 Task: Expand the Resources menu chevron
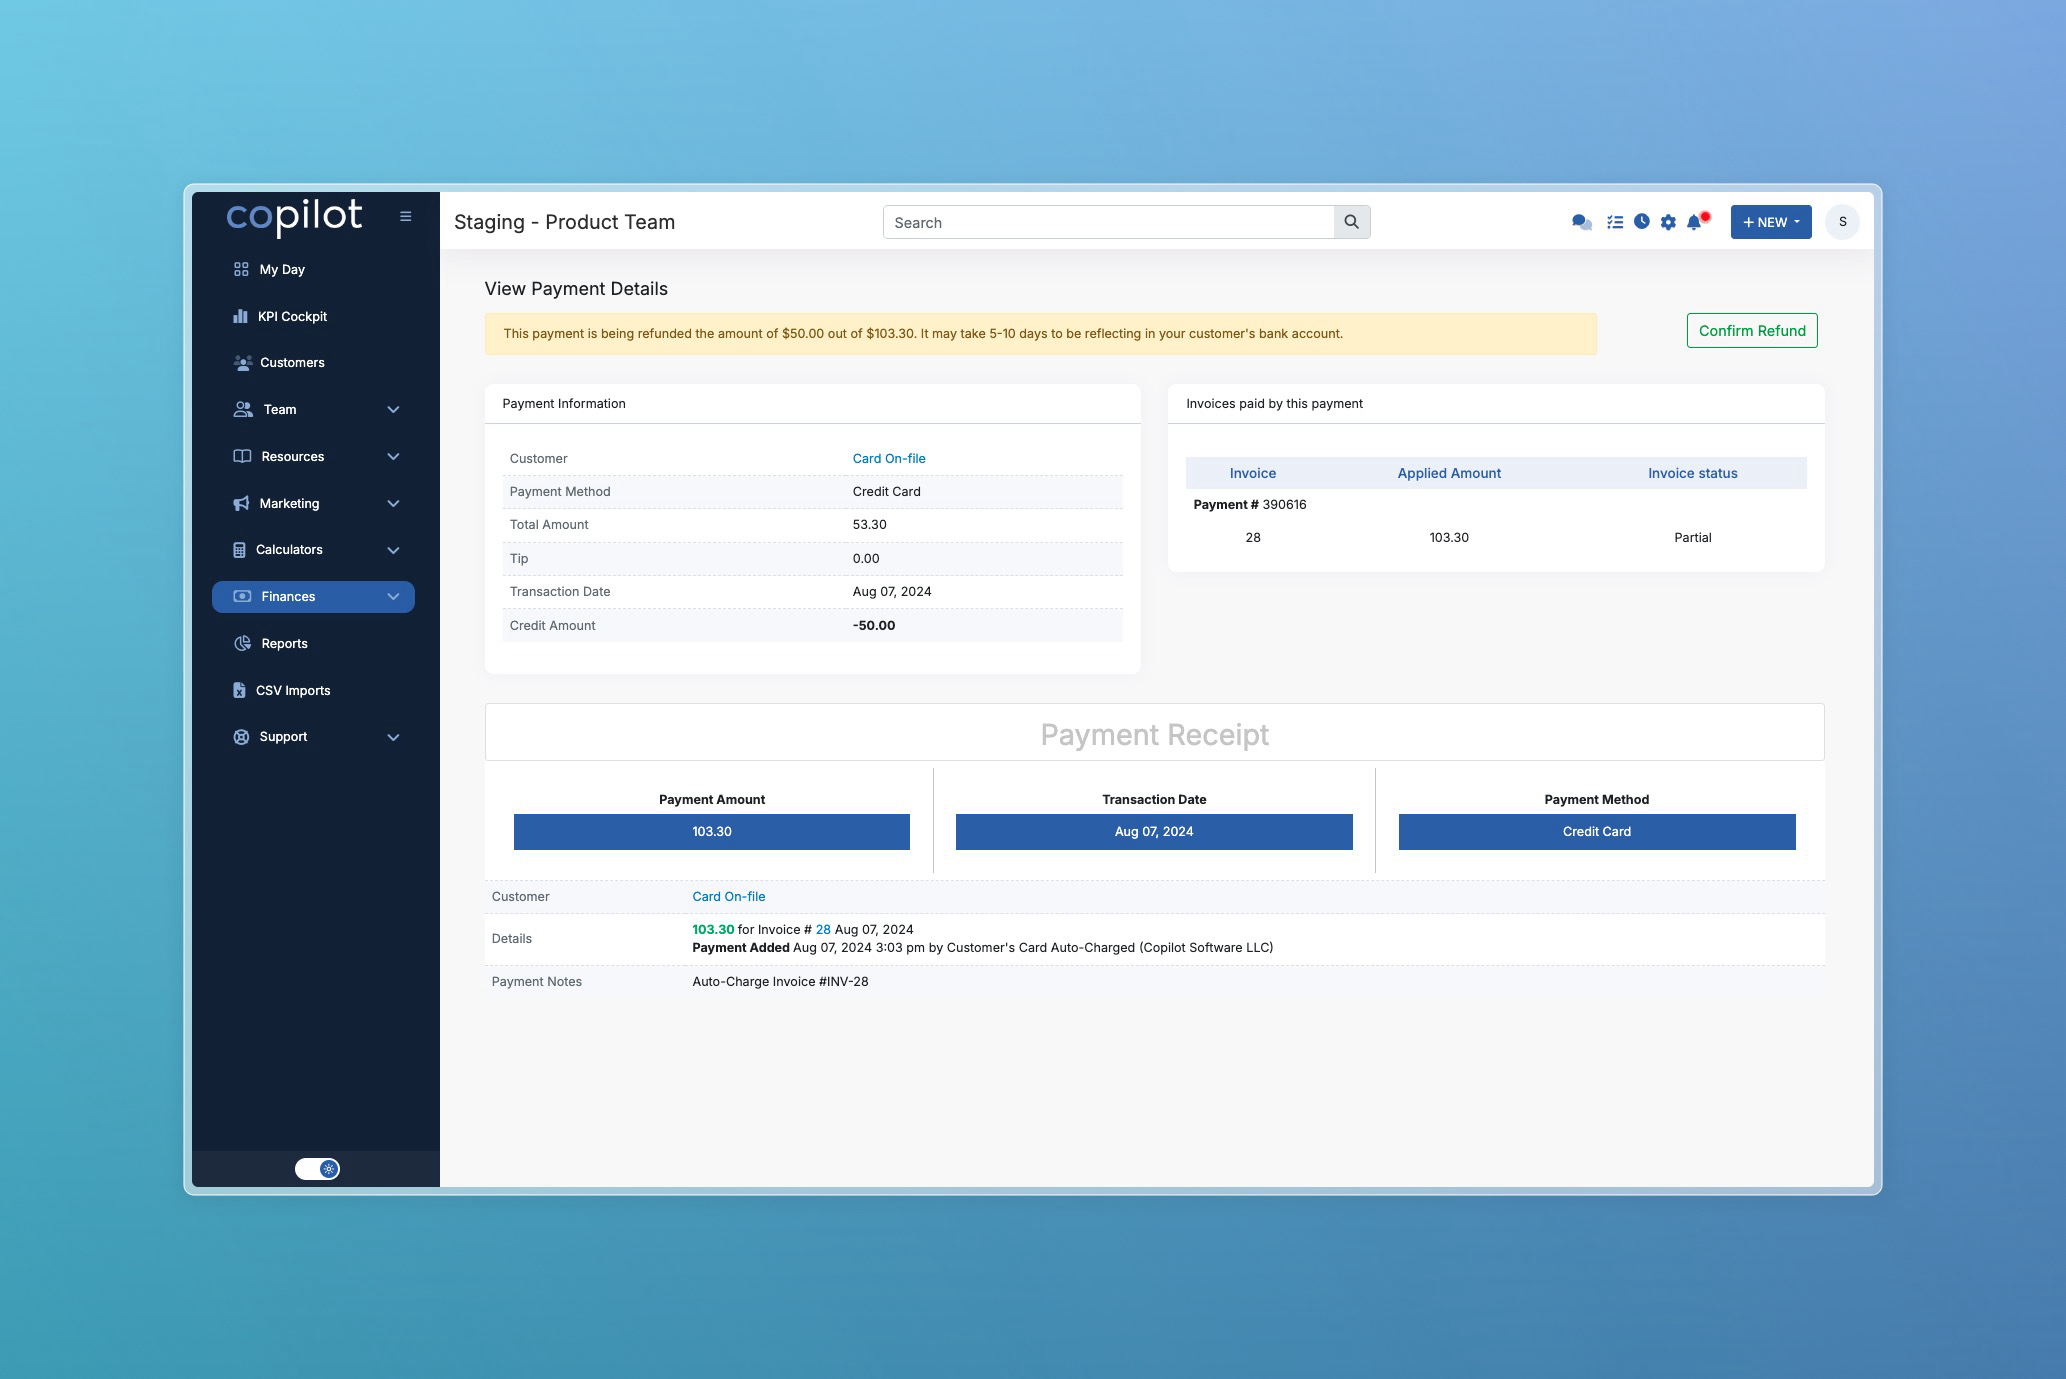[x=393, y=456]
